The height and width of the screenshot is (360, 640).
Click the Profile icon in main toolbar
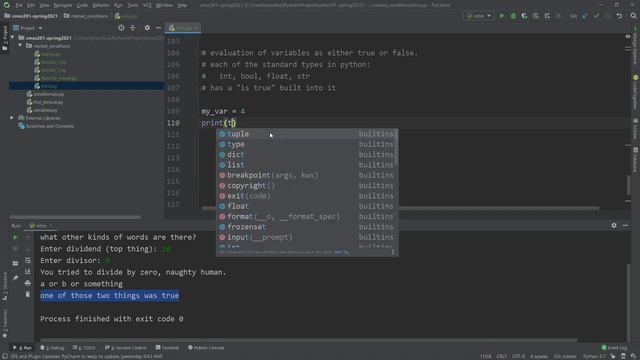pos(536,16)
